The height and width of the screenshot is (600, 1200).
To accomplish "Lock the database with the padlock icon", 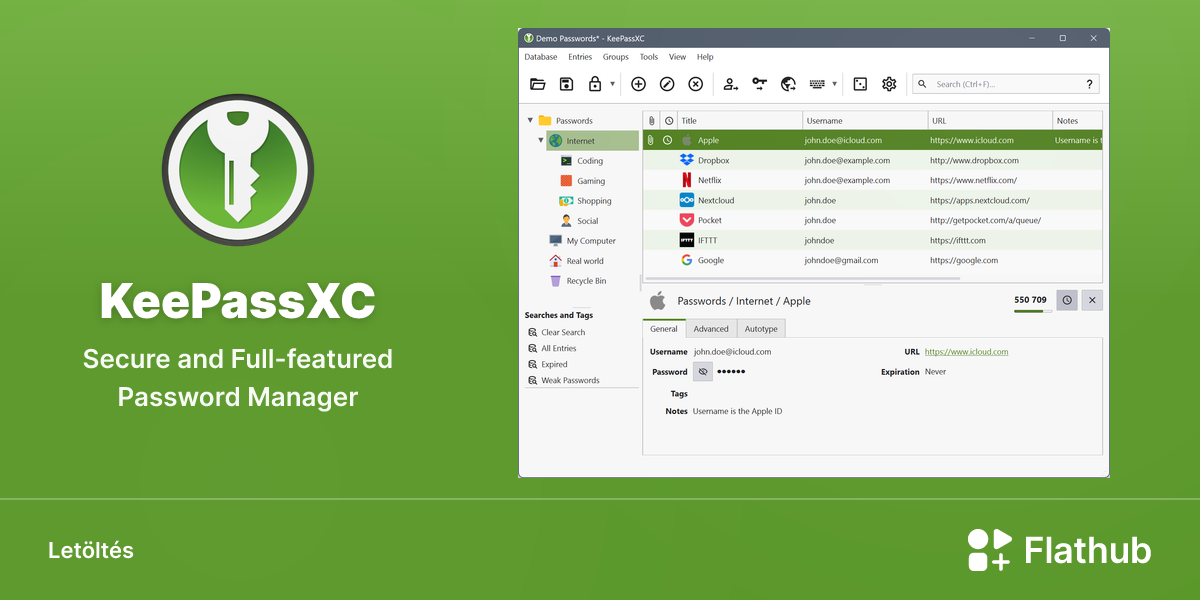I will click(x=595, y=84).
